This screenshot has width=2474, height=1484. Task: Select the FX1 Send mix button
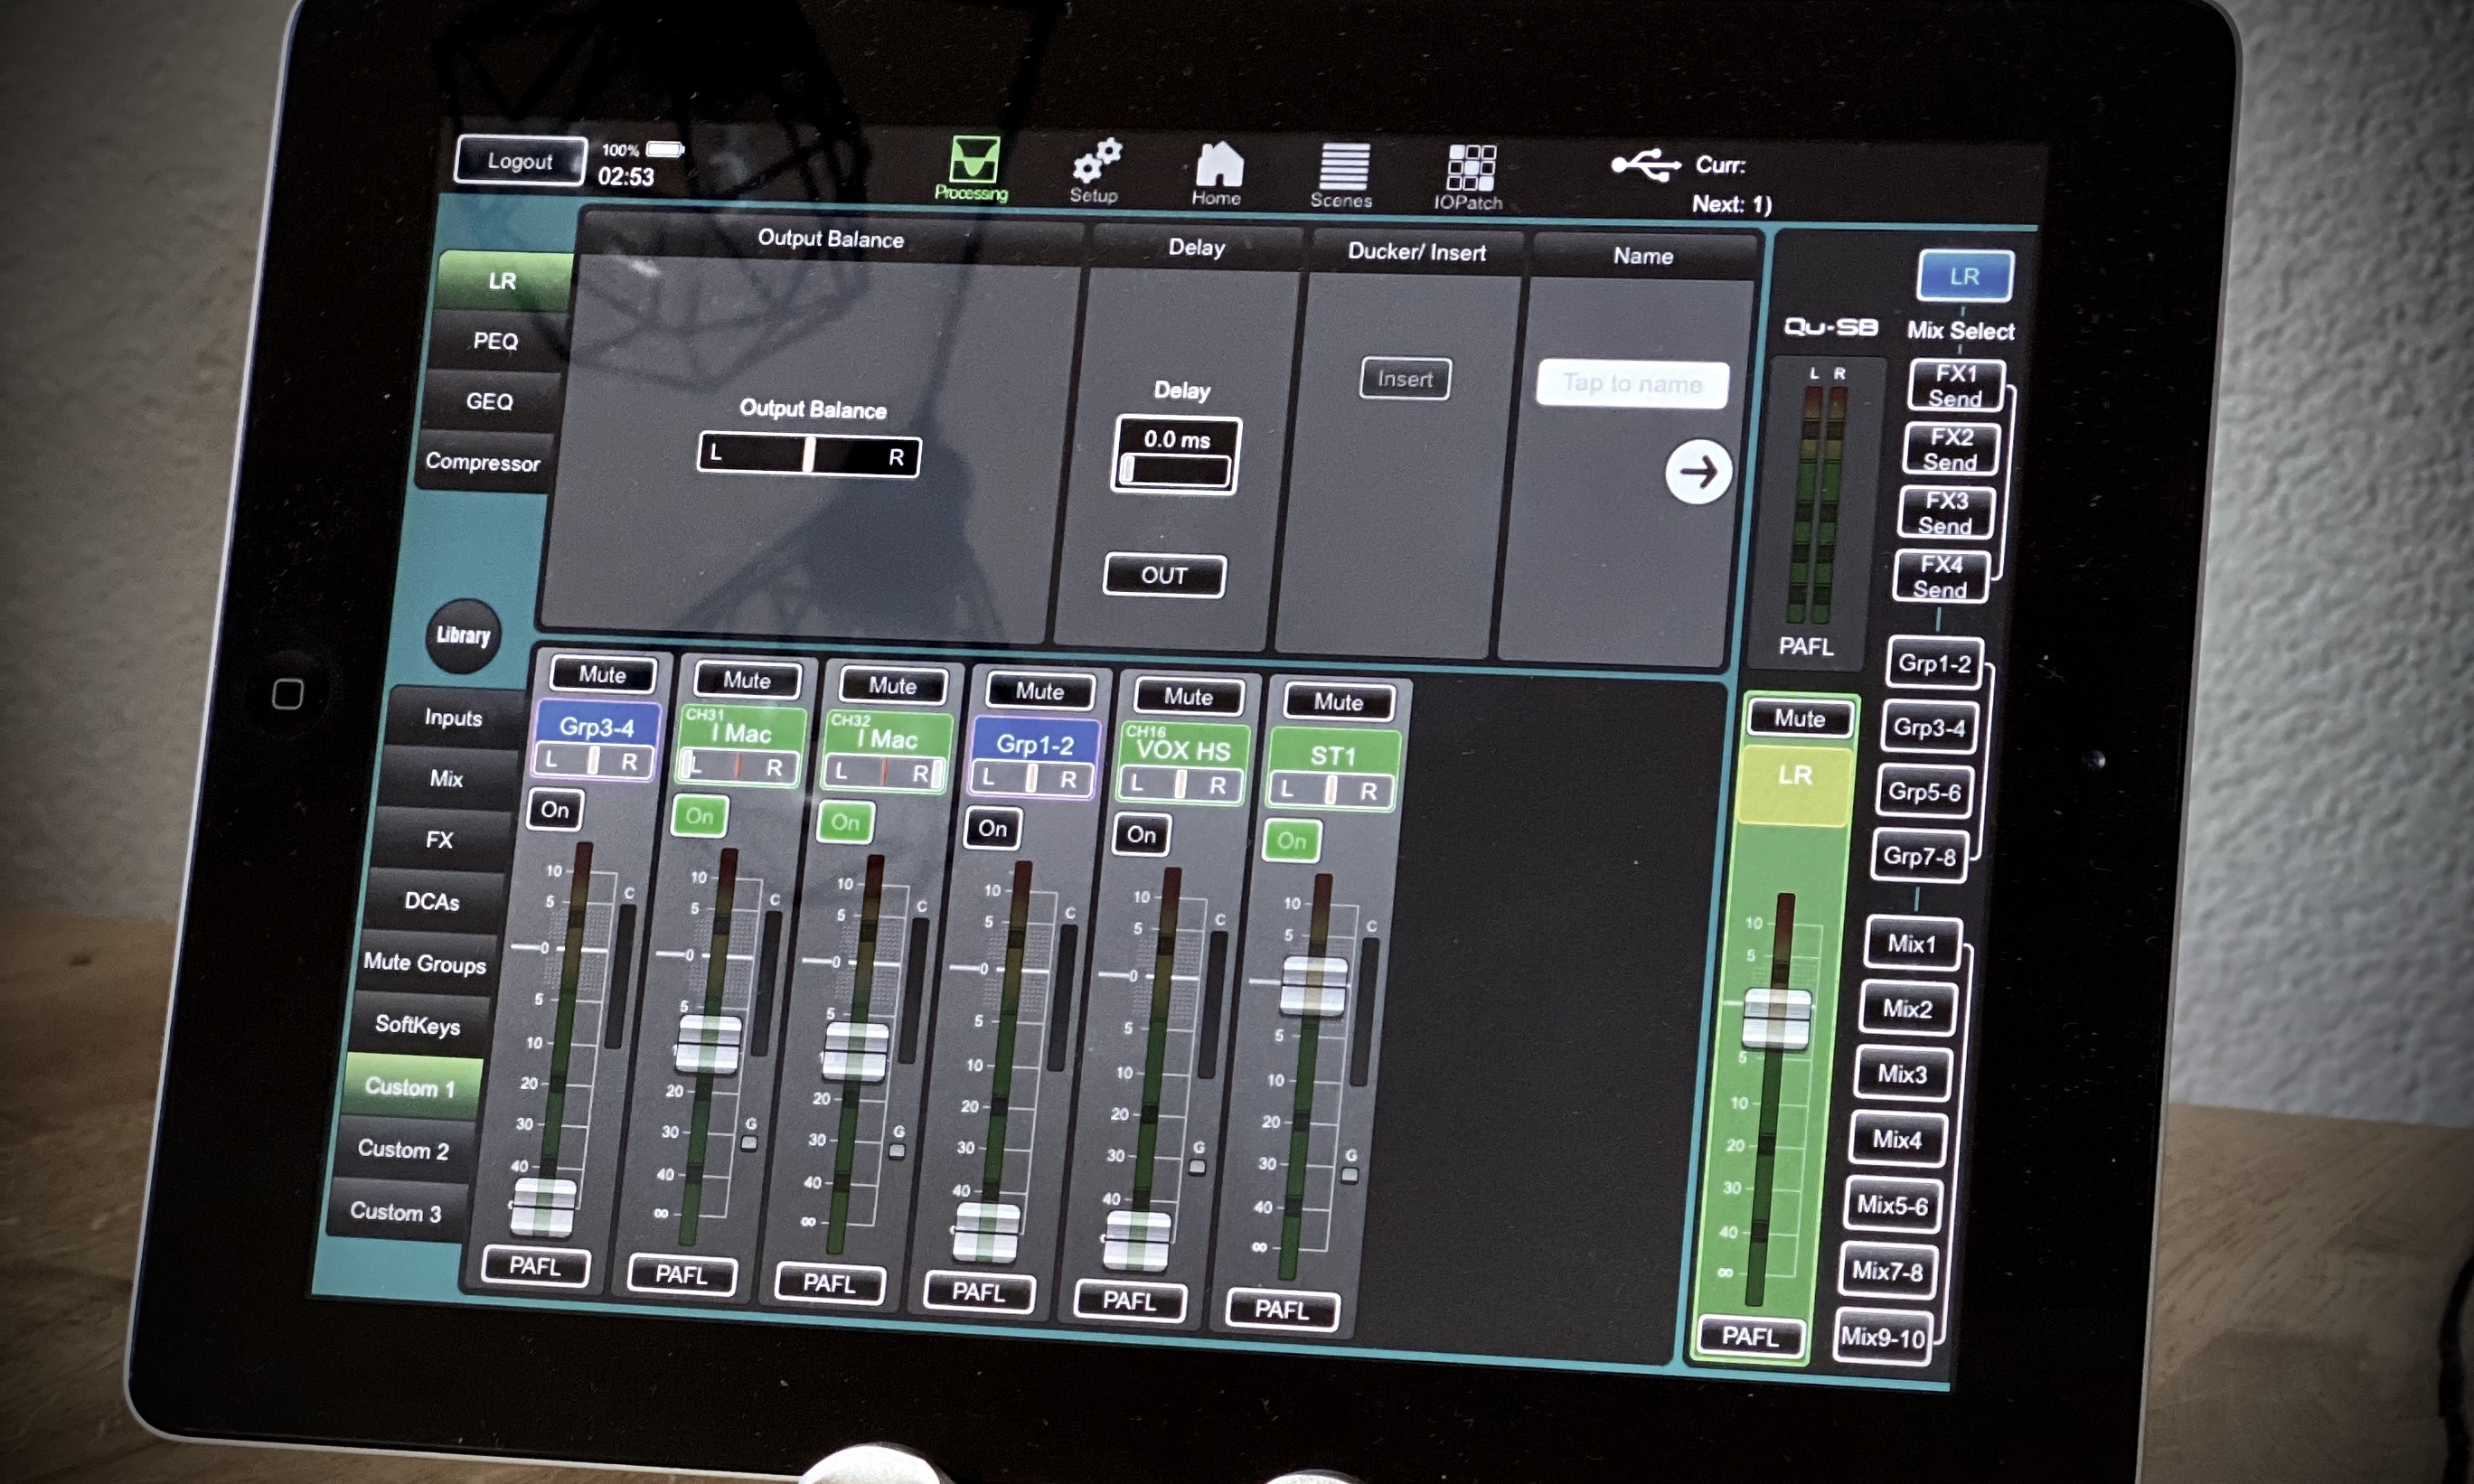point(1956,386)
